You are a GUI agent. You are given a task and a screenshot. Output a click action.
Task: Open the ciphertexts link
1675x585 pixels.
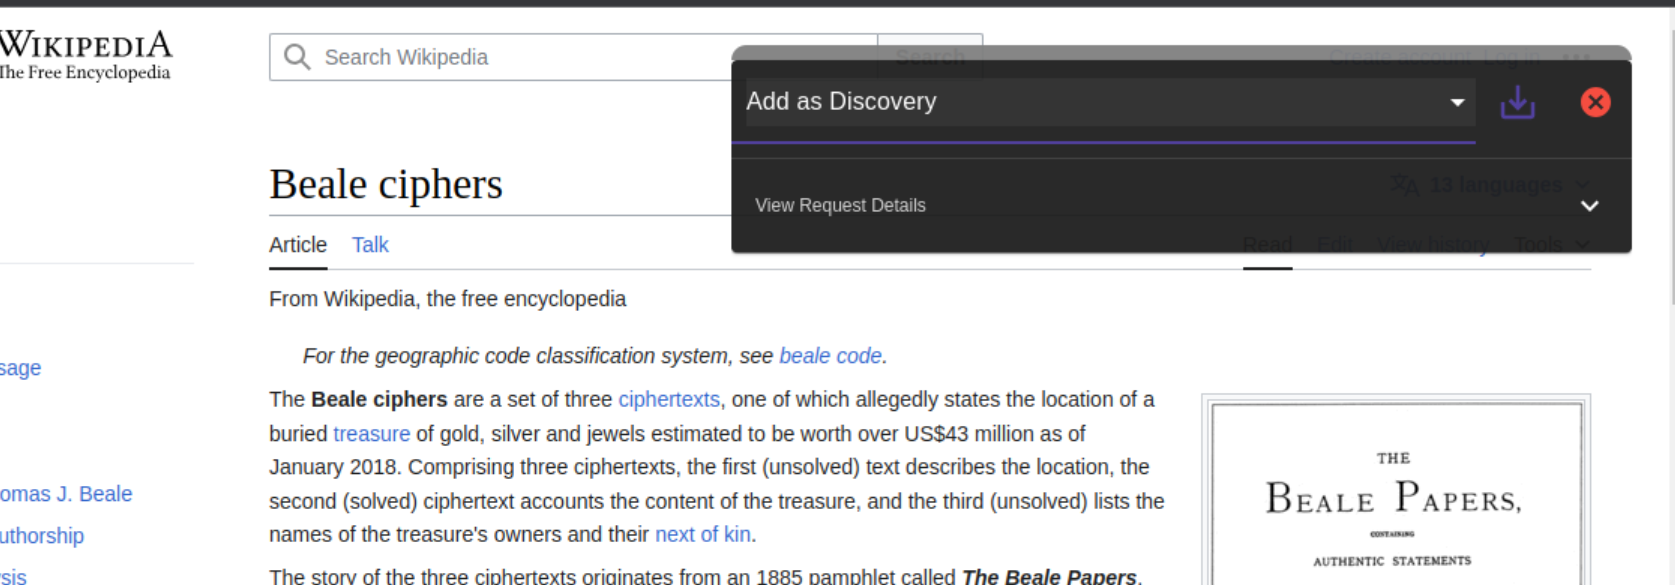click(x=669, y=399)
